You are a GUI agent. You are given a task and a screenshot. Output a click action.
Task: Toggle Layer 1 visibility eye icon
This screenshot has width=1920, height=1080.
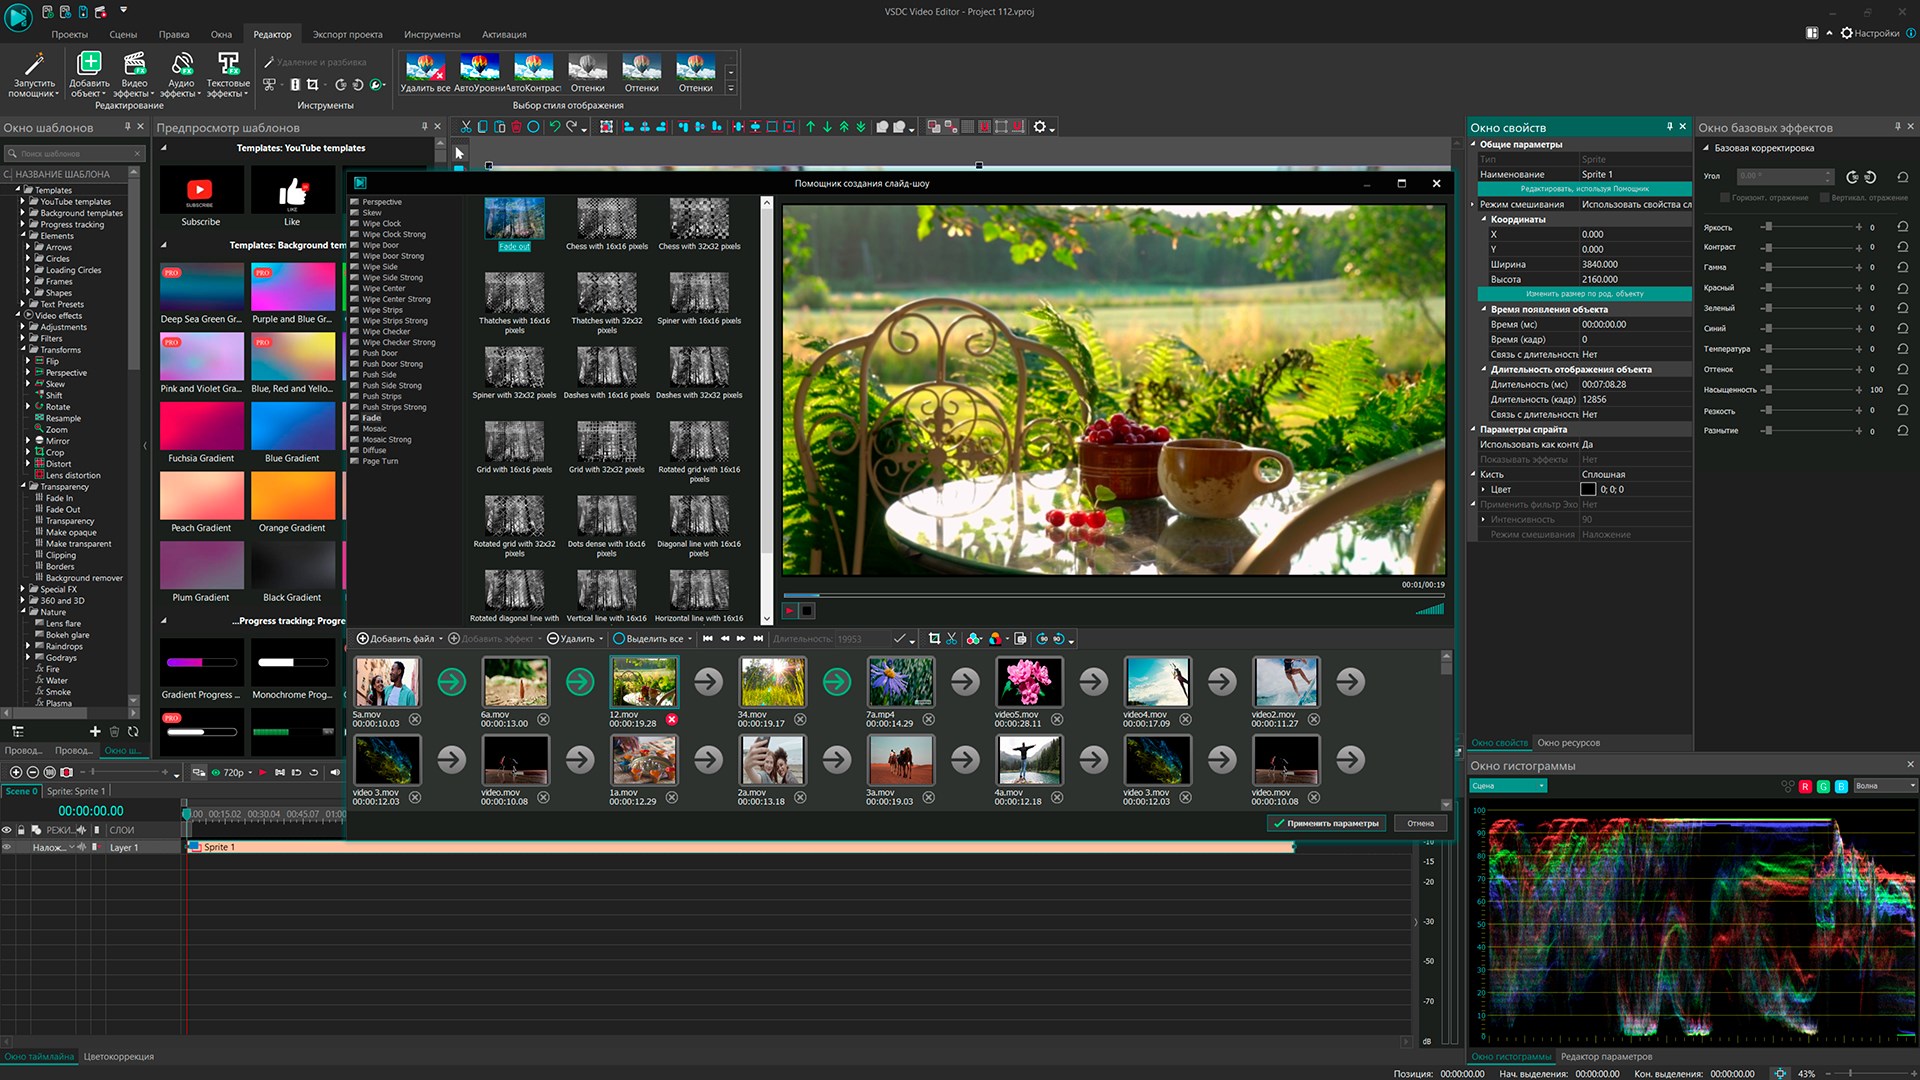7,847
